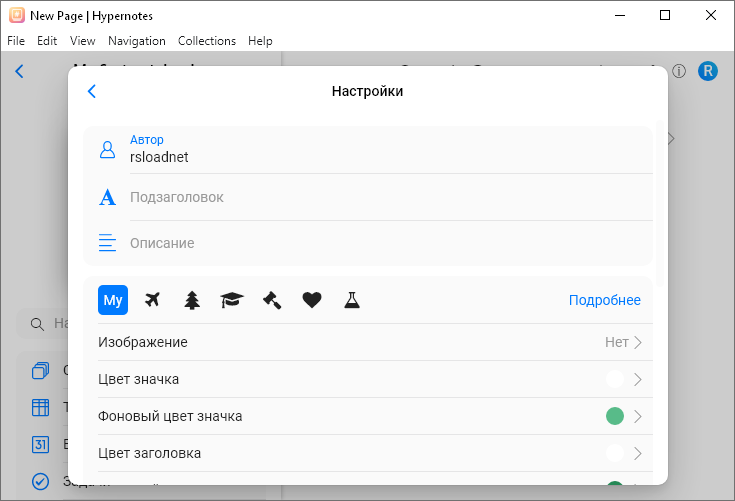The height and width of the screenshot is (501, 735).
Task: Choose the pine tree icon
Action: [192, 300]
